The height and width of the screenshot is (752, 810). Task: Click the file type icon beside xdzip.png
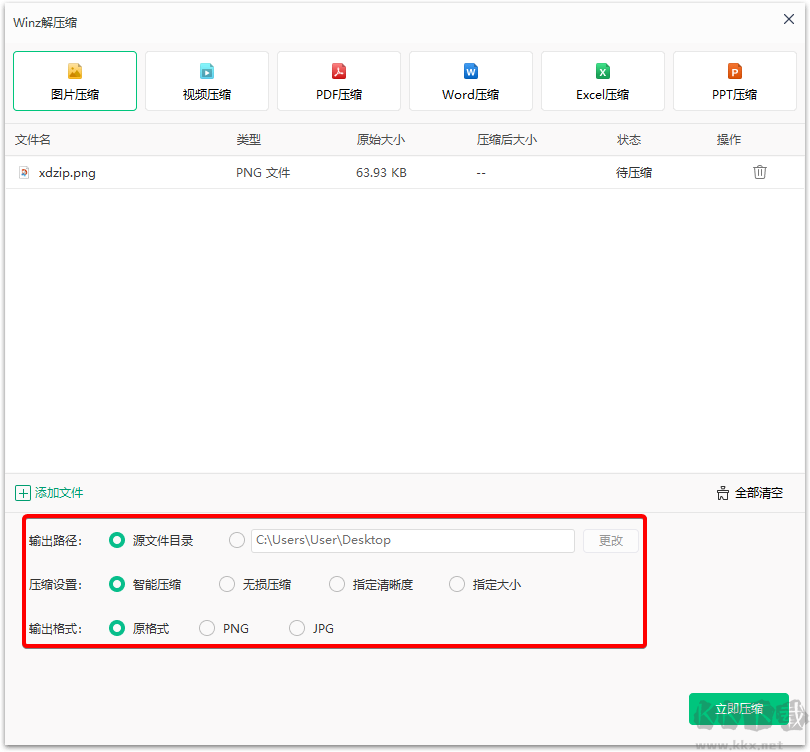24,172
